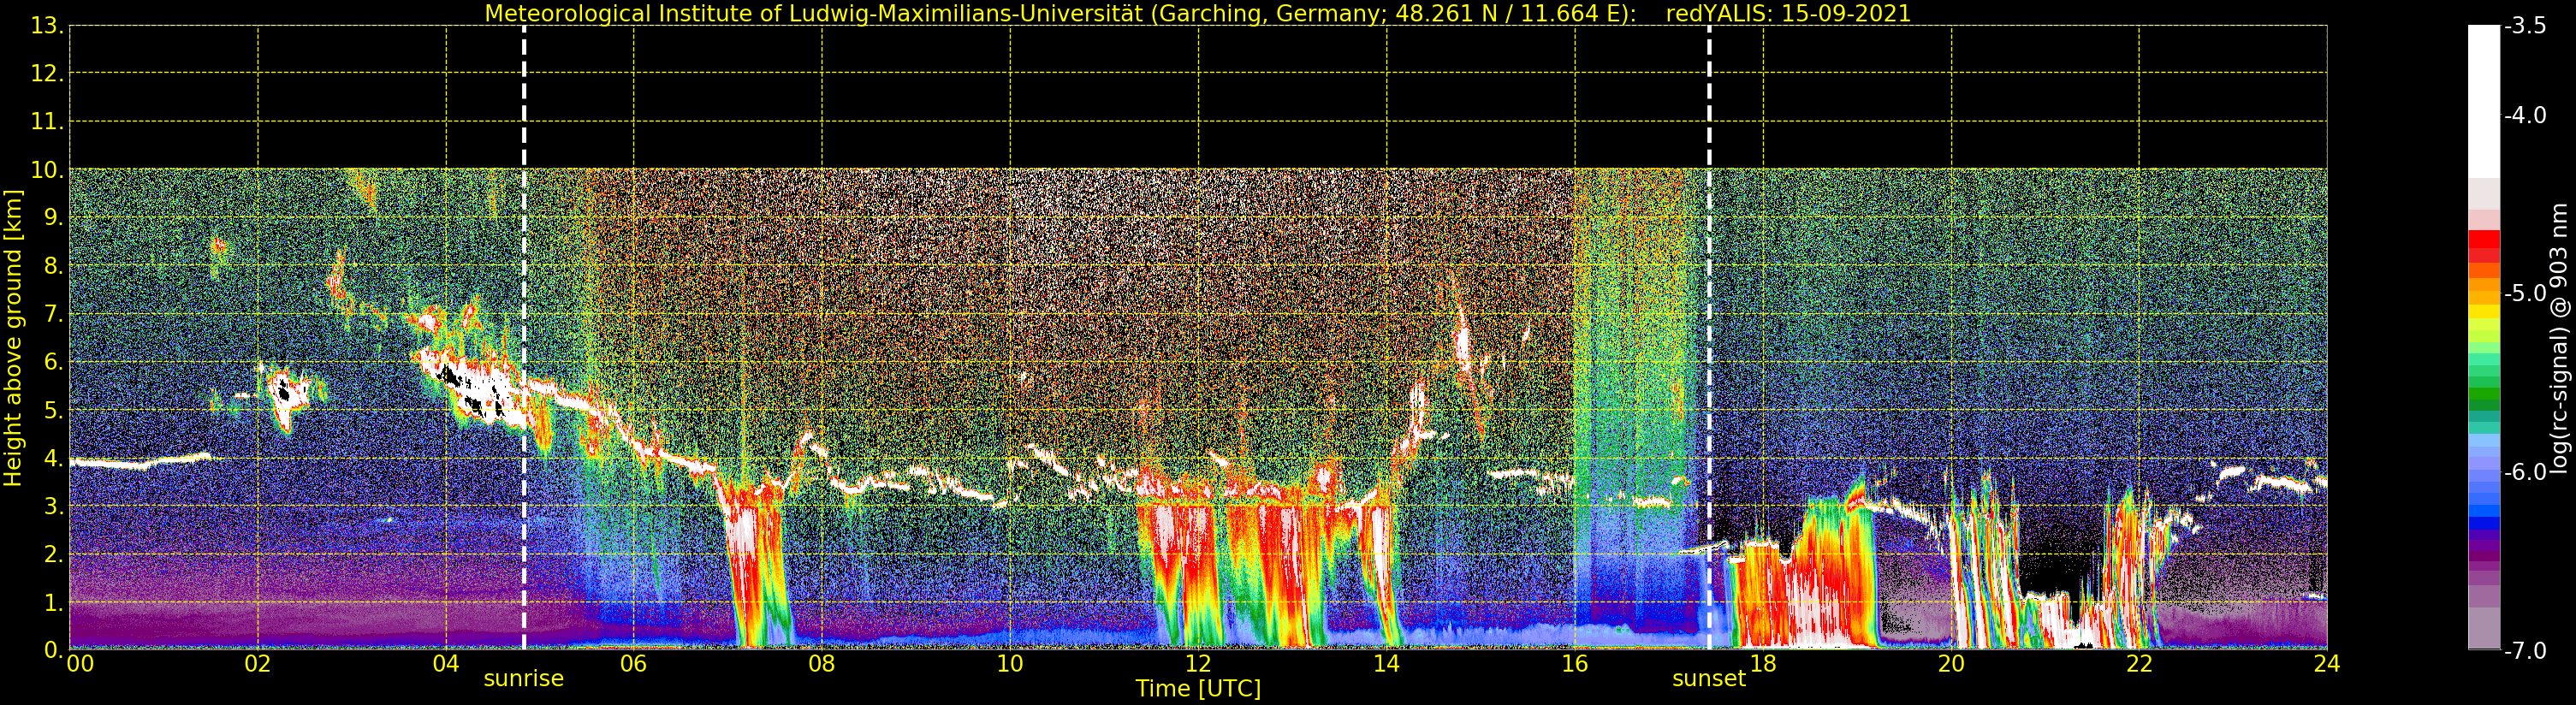Image resolution: width=2576 pixels, height=705 pixels.
Task: Click the height axis tick label 8
Action: point(52,266)
